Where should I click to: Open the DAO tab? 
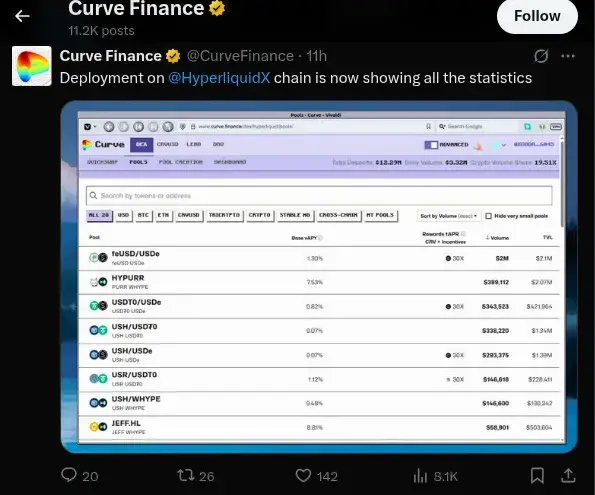coord(218,144)
